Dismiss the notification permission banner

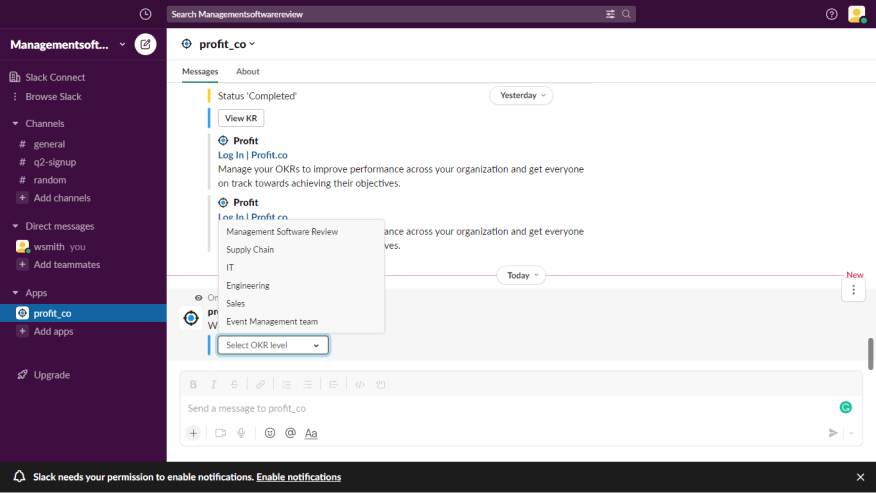tap(860, 477)
